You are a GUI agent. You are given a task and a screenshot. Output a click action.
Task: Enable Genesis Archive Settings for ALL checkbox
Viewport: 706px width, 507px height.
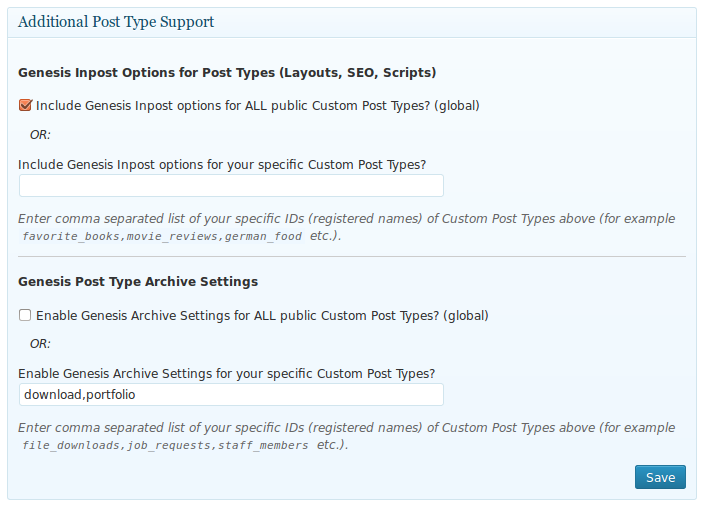(25, 315)
